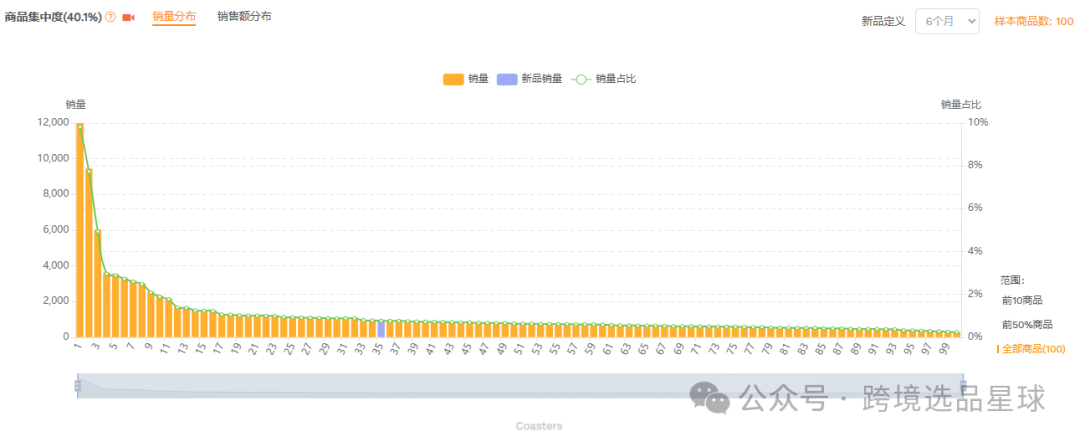
Task: Click the dropdown arrow beside 6个月
Action: [972, 21]
